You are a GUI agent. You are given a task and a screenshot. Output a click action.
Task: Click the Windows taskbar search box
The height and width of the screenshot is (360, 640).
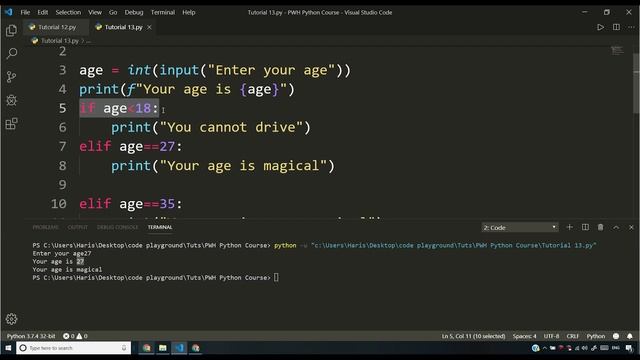coord(73,348)
